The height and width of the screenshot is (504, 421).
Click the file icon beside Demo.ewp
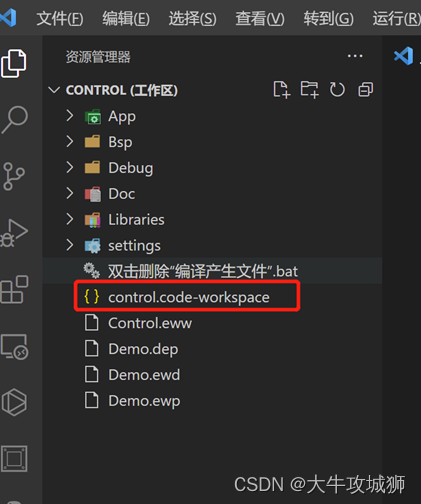pyautogui.click(x=91, y=400)
